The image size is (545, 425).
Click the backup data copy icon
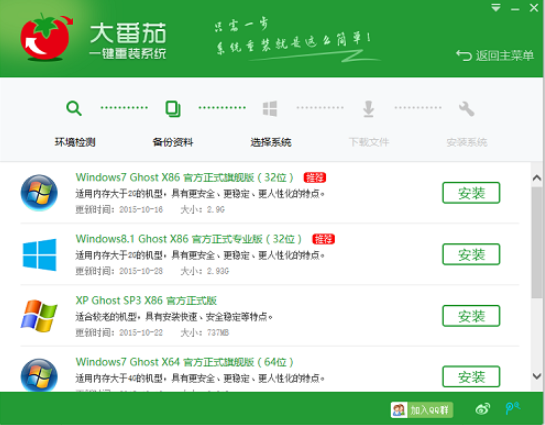[173, 108]
